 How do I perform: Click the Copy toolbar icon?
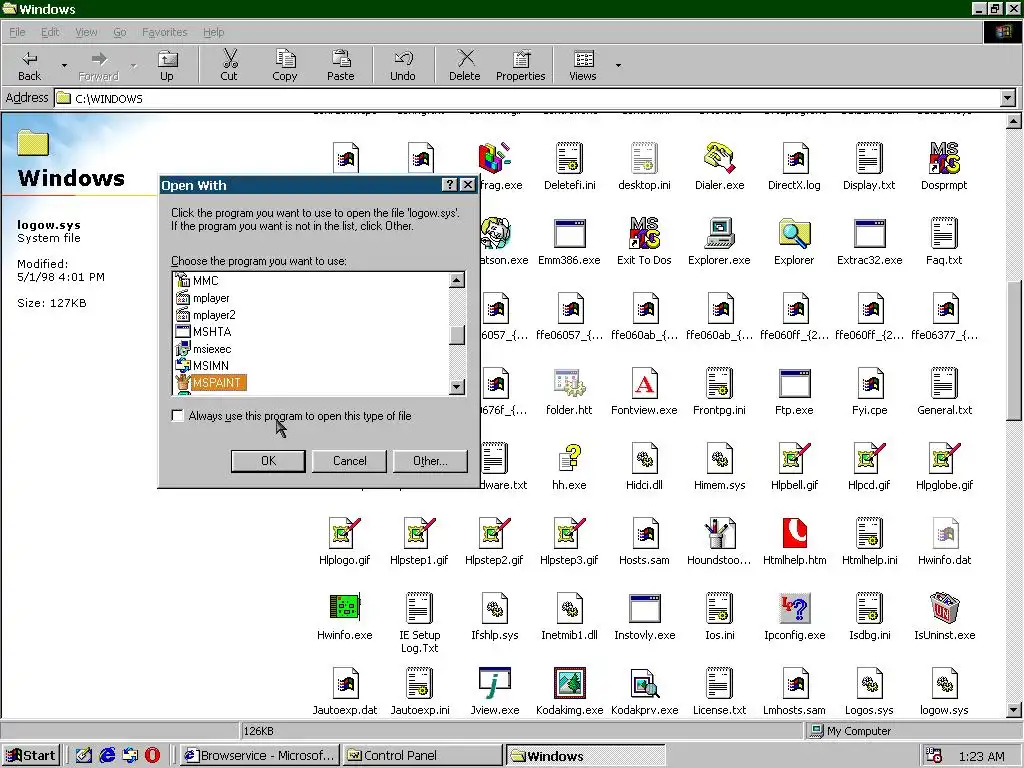pyautogui.click(x=285, y=58)
